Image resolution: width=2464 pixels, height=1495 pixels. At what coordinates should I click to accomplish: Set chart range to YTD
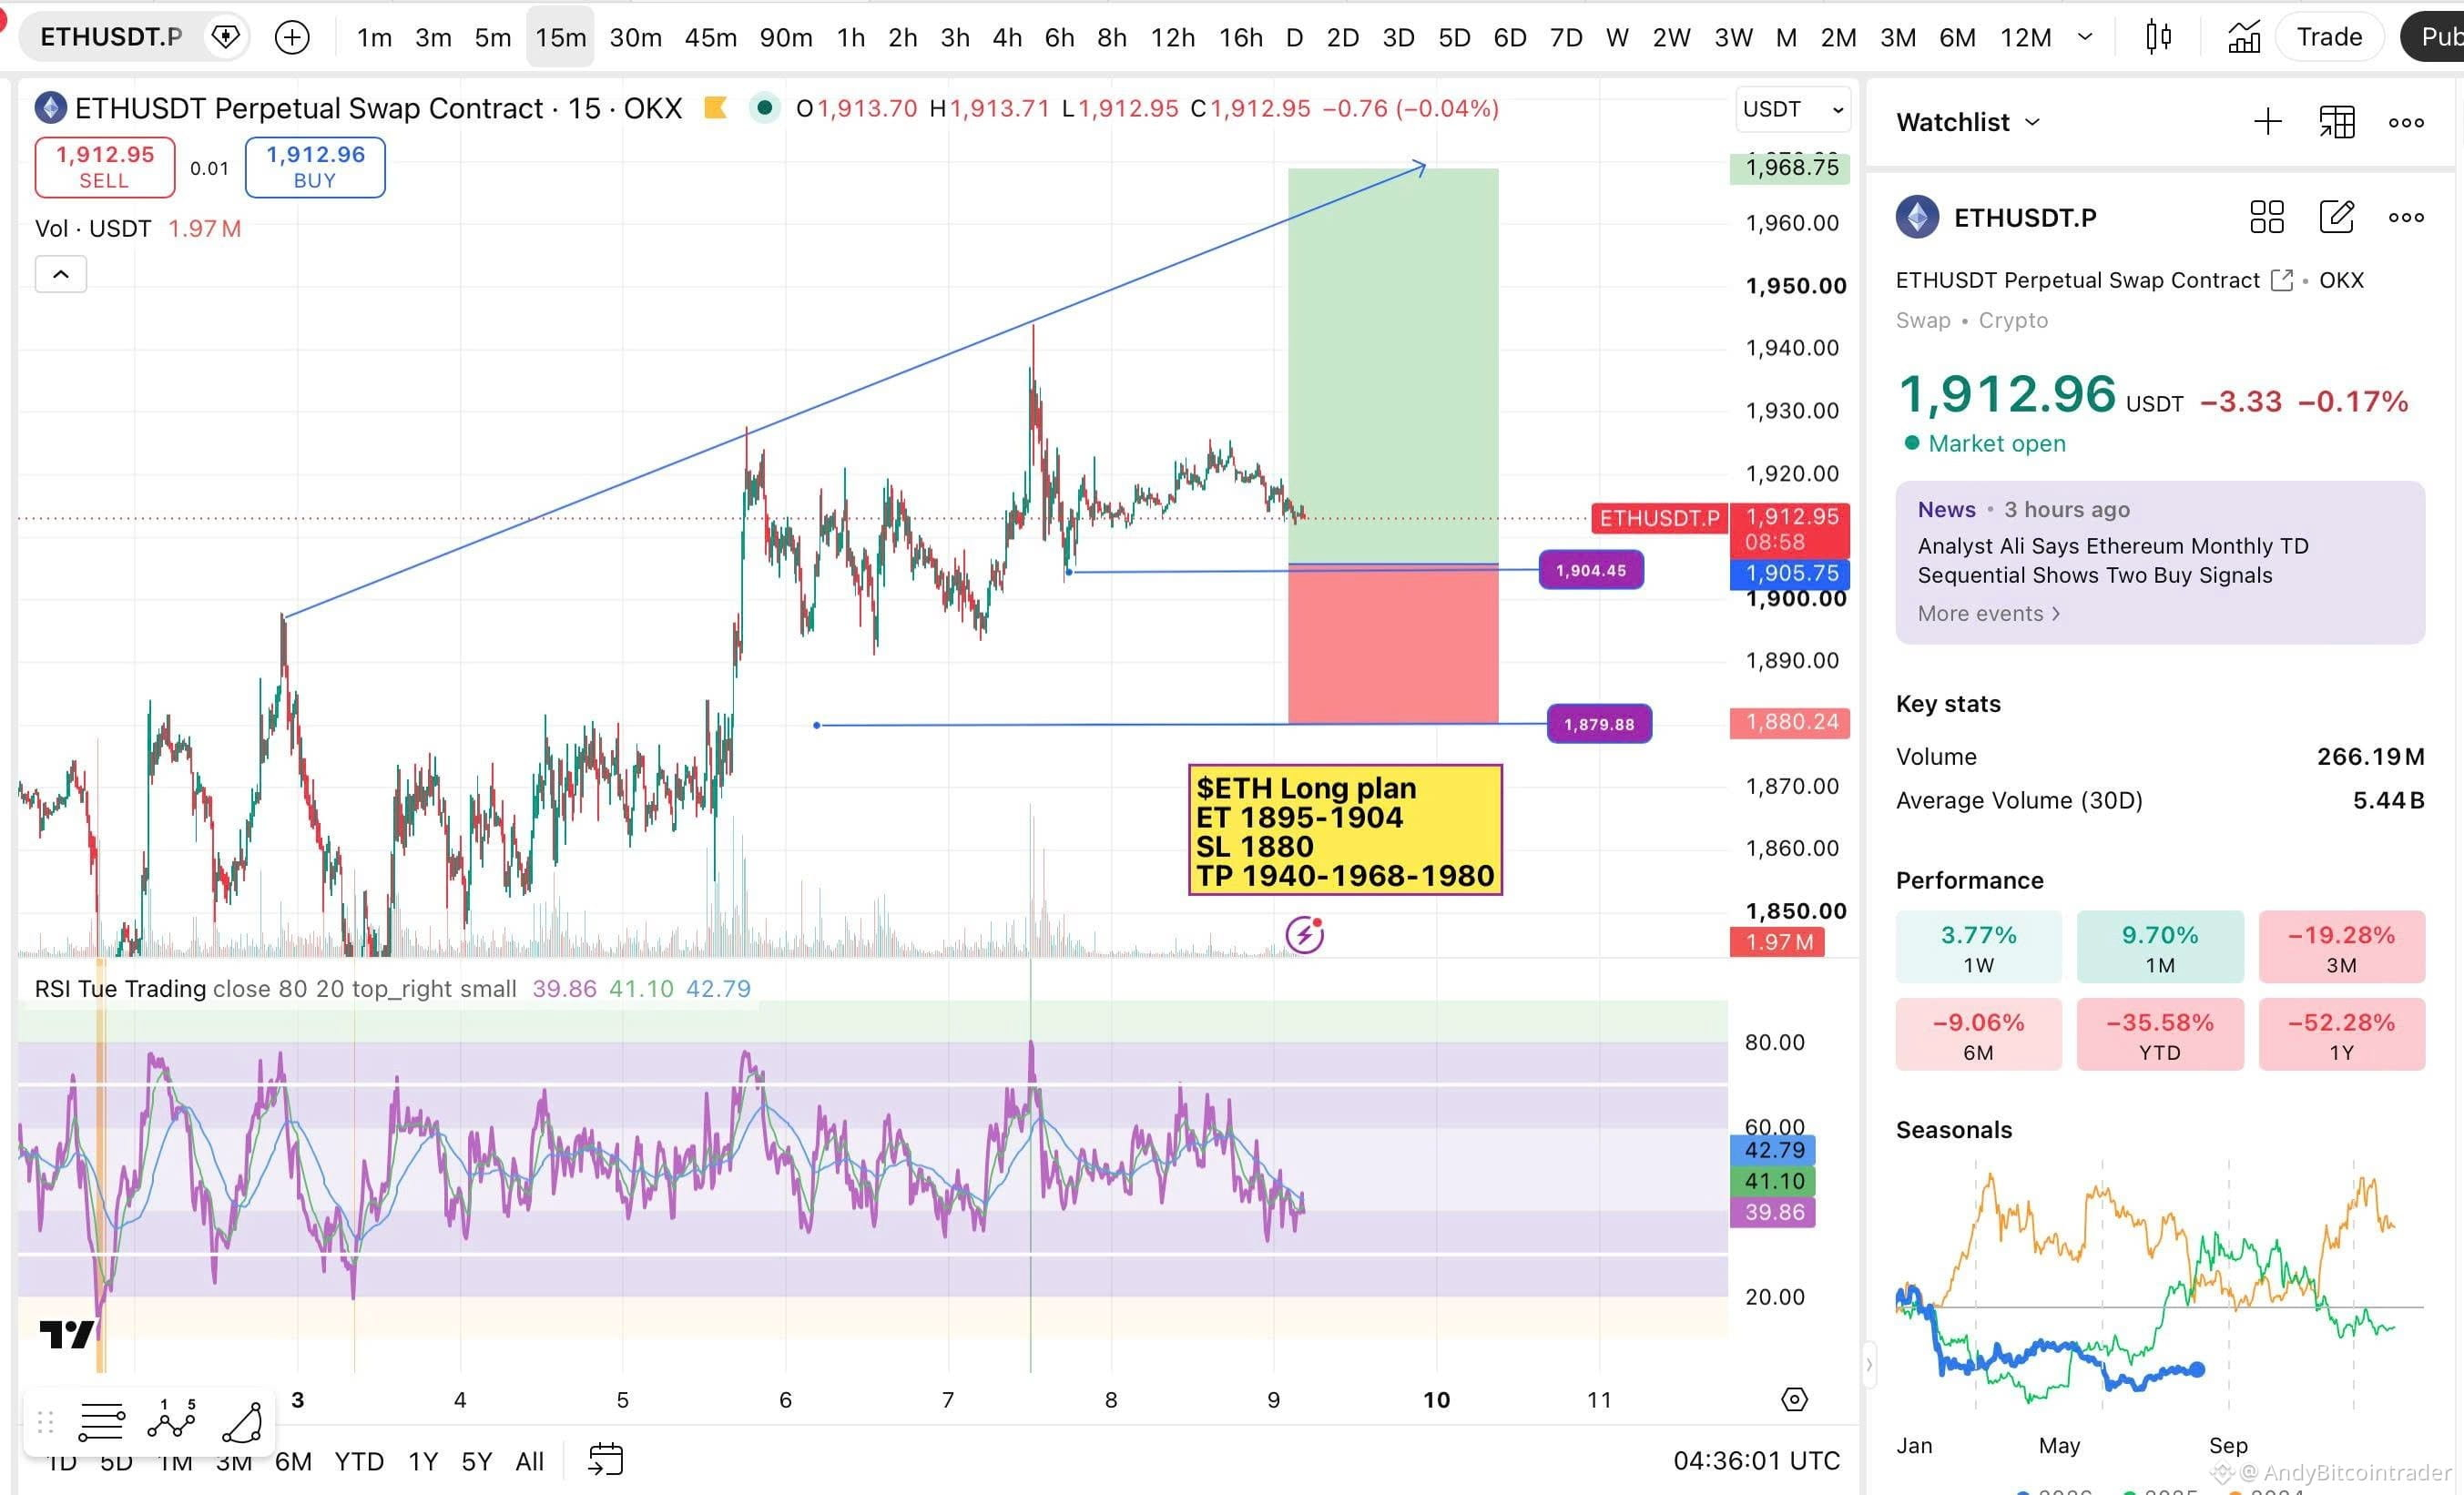click(x=359, y=1461)
